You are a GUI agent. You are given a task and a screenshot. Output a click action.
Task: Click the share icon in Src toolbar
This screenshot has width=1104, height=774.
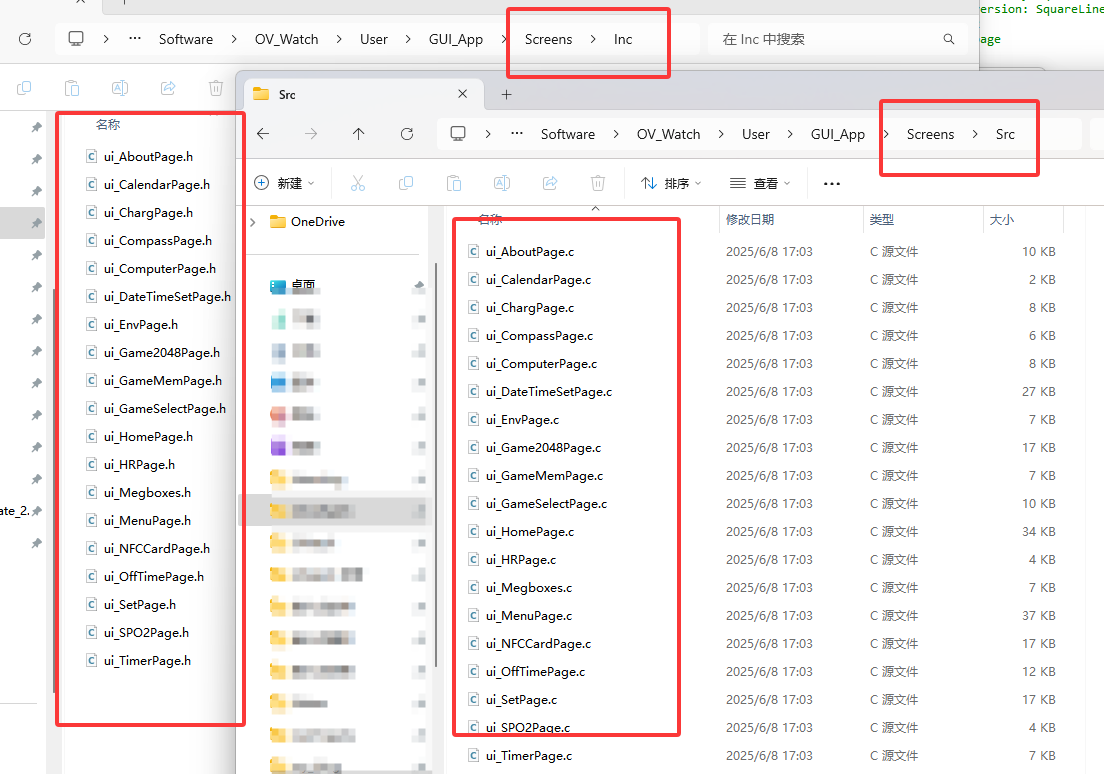[550, 183]
